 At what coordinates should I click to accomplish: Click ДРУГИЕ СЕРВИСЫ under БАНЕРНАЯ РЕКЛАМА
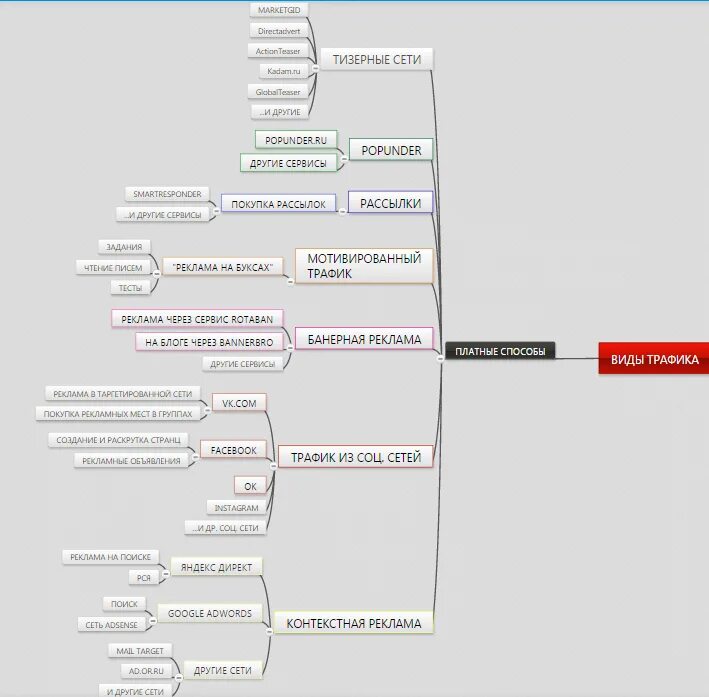pyautogui.click(x=242, y=364)
